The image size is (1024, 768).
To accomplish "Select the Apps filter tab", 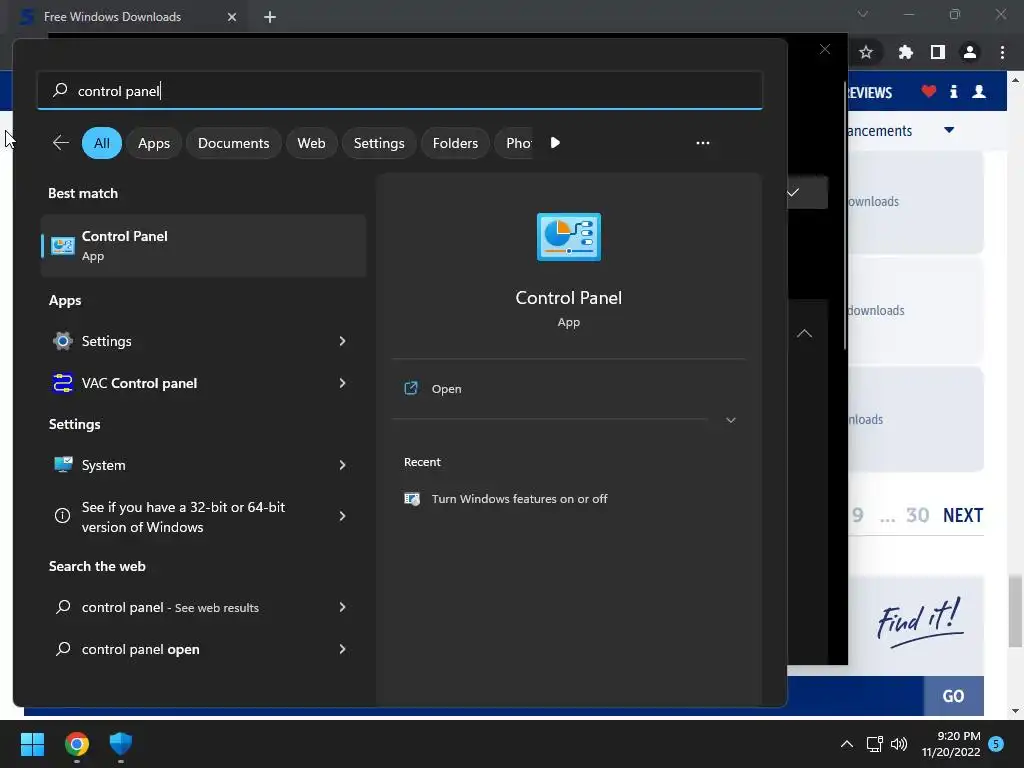I will [x=153, y=143].
